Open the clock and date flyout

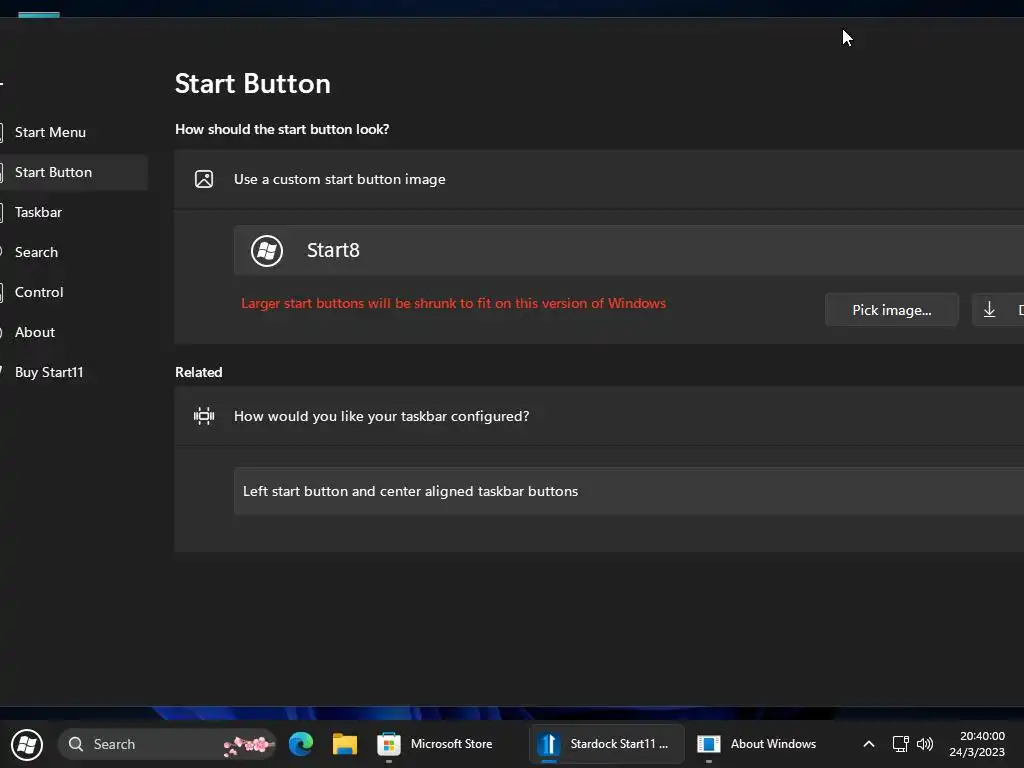click(x=977, y=744)
